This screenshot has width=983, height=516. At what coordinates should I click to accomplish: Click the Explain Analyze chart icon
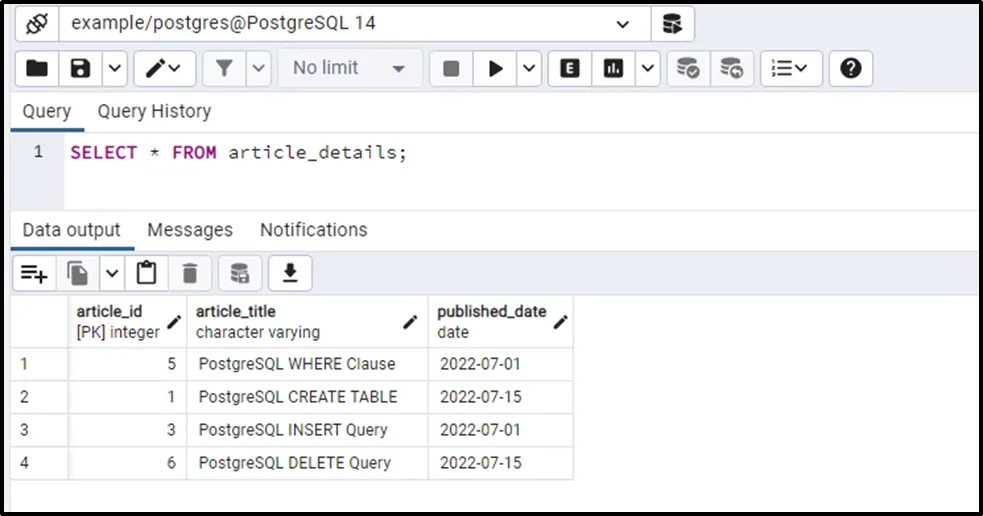[614, 68]
